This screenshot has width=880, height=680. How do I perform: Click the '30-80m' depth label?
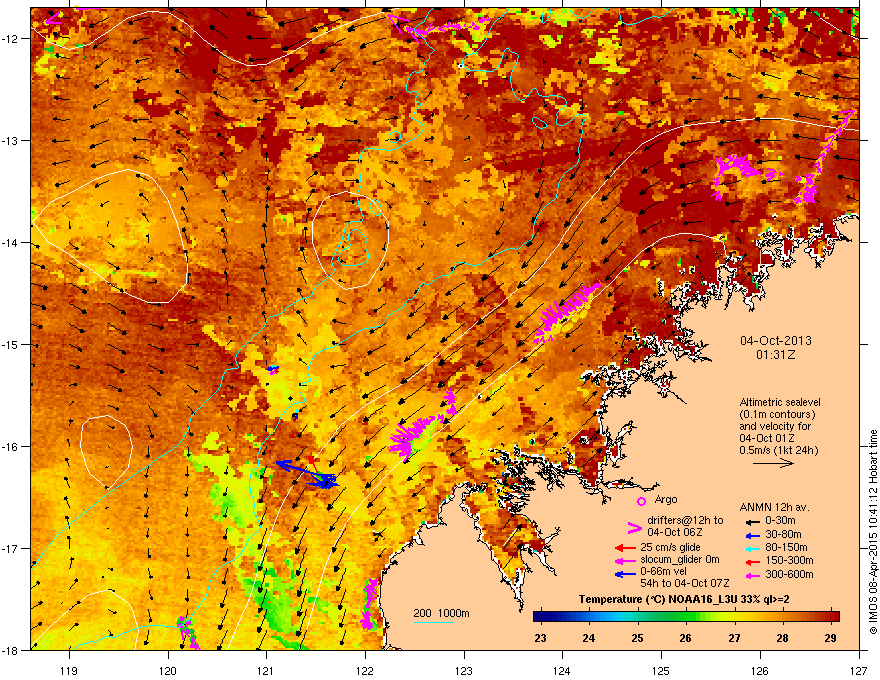coord(783,534)
